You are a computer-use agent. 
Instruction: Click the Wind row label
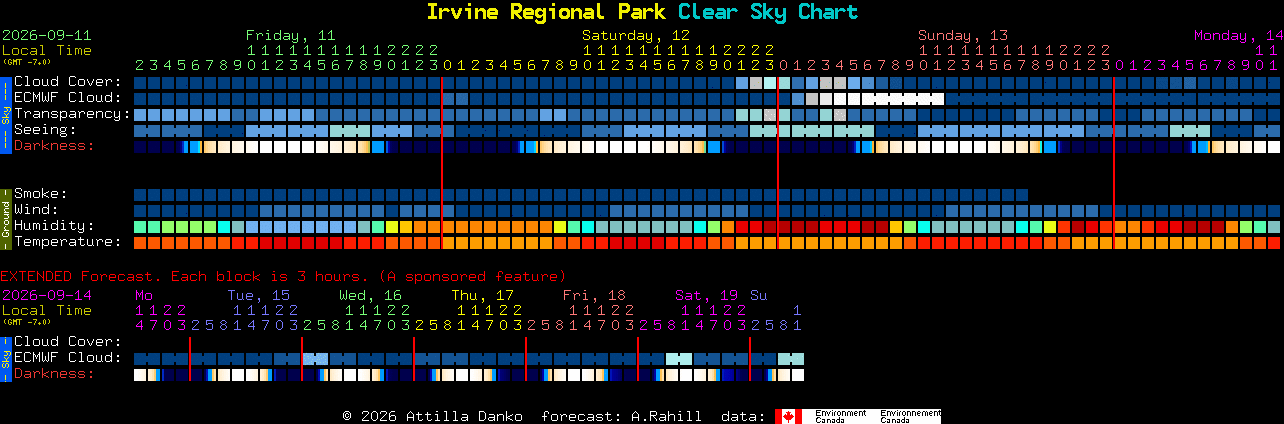click(36, 210)
